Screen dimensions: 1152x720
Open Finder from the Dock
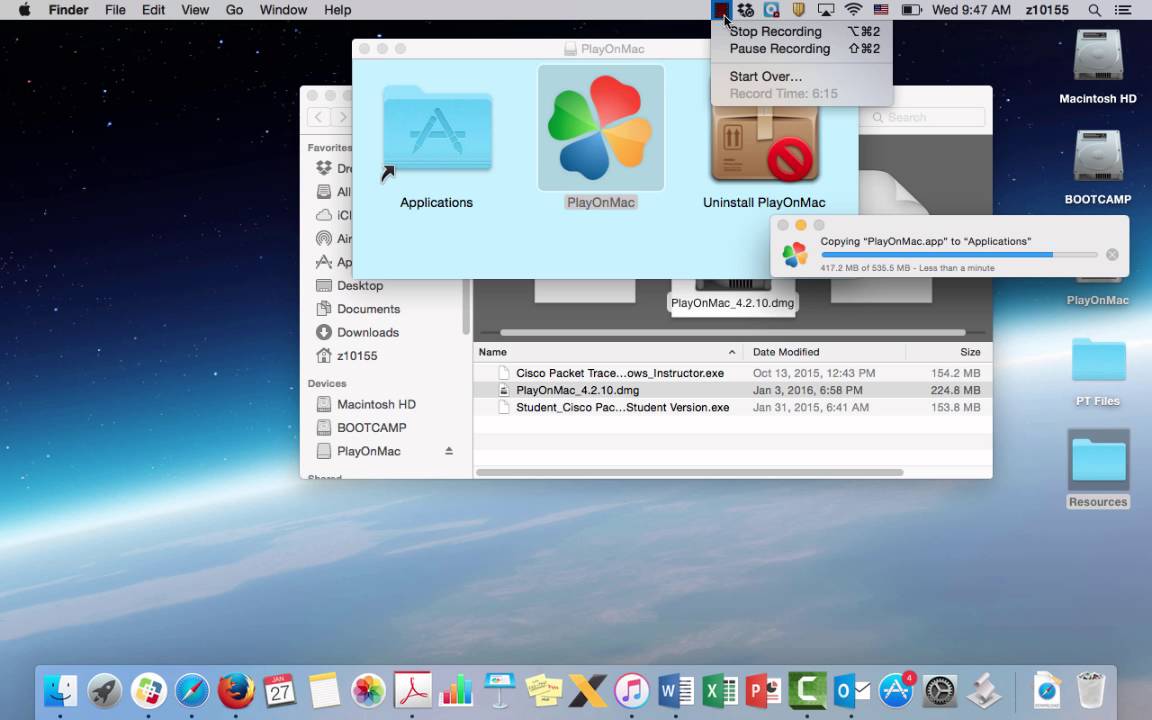click(60, 691)
